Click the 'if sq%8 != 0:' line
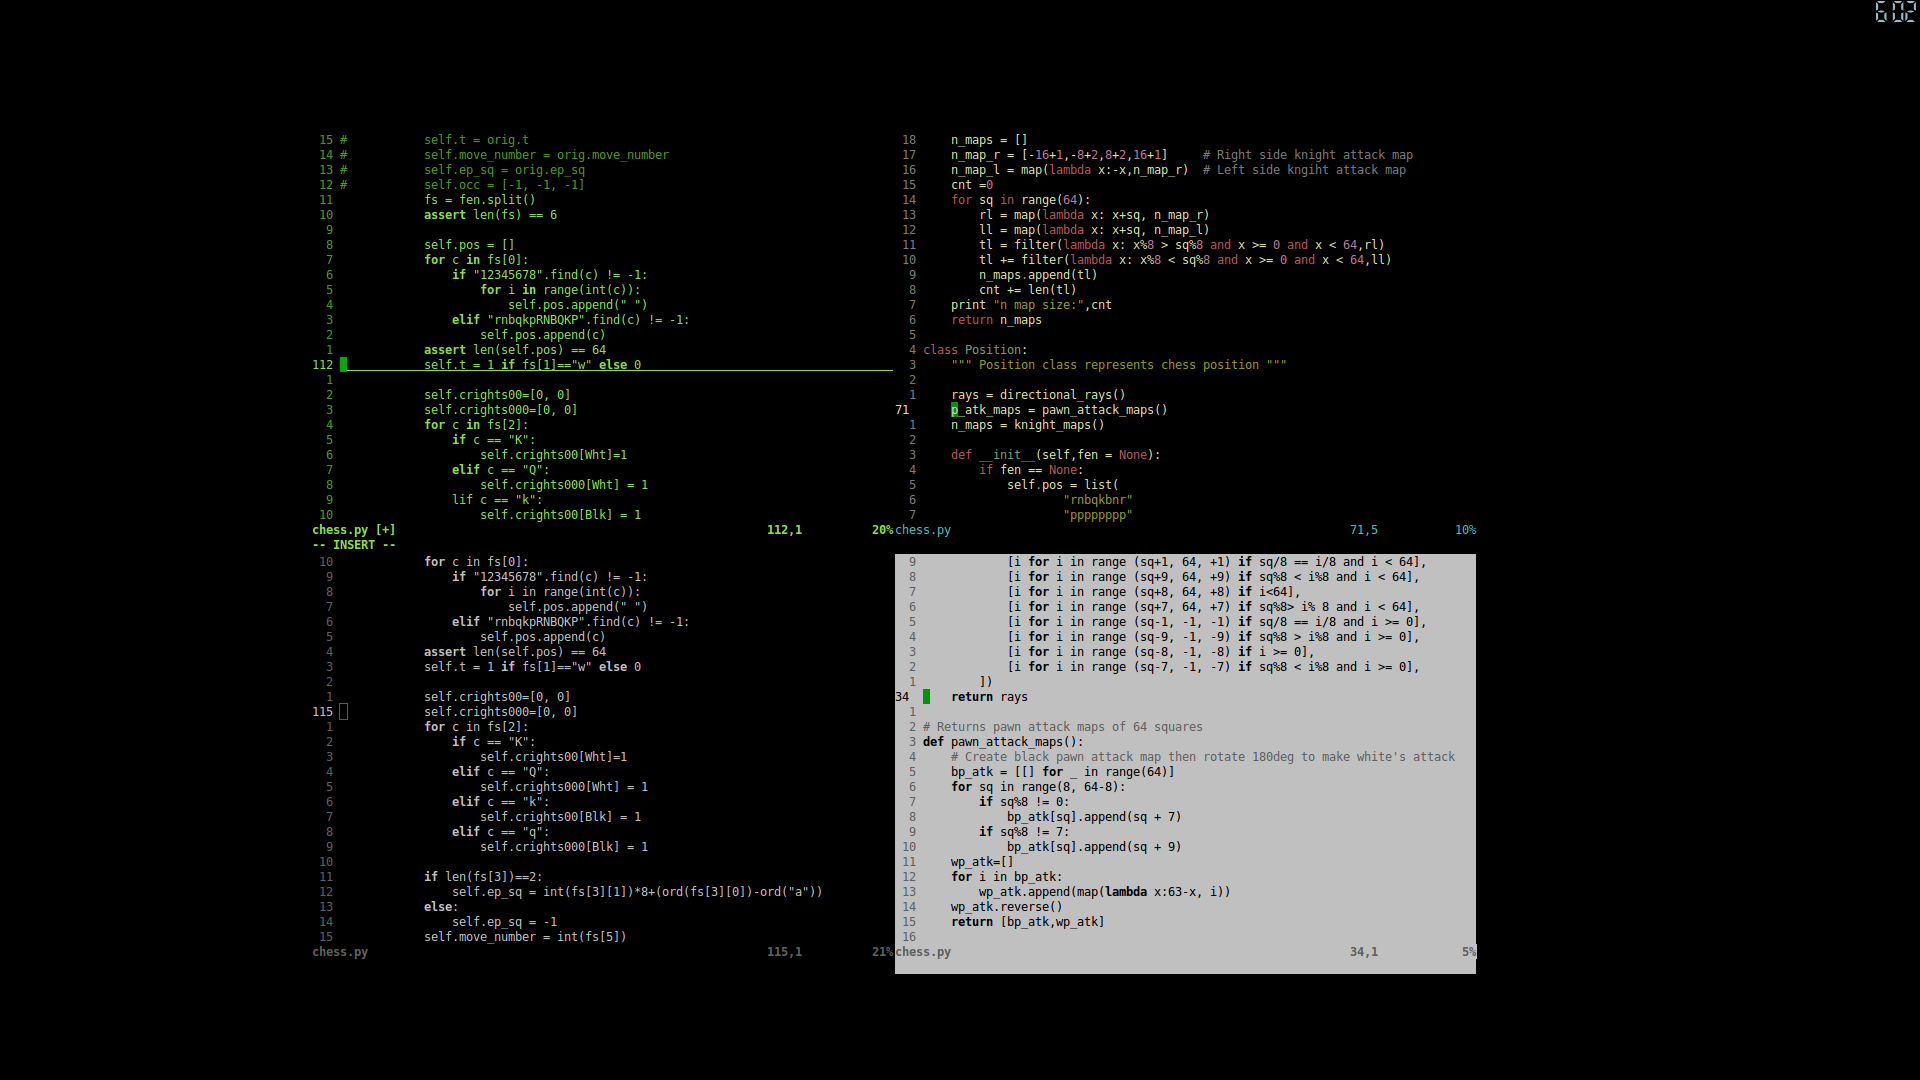 click(1024, 802)
